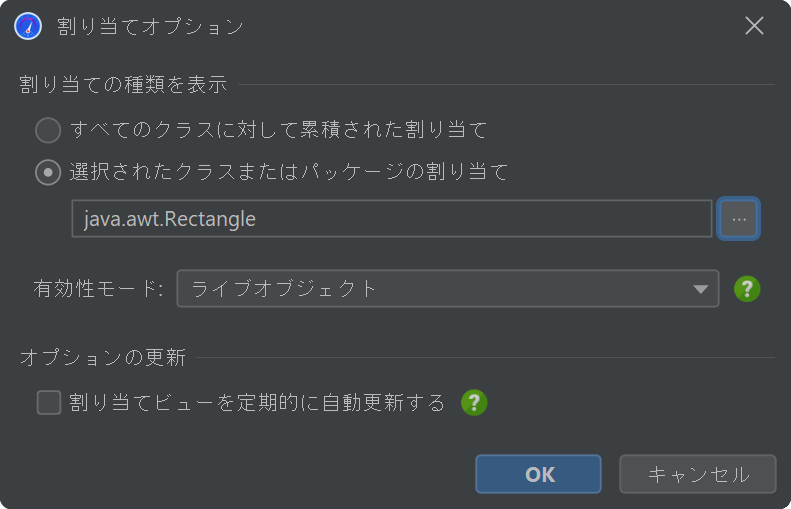Click label text 選択されたクラスまたはパッケージの割り当て
This screenshot has height=509, width=791.
coord(289,173)
